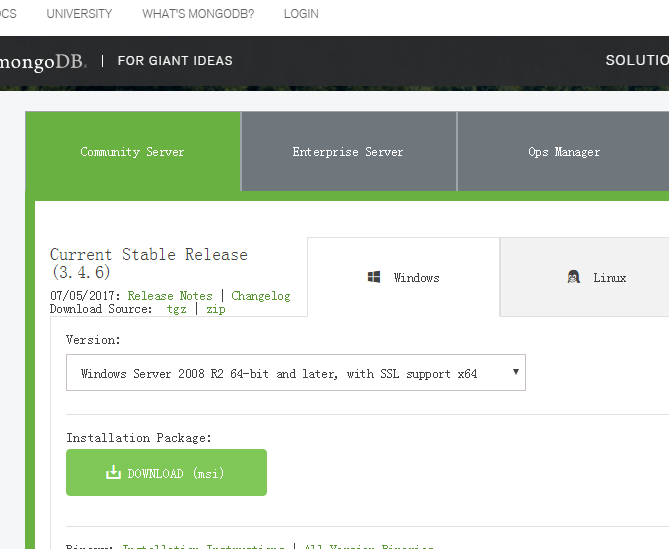Download the tgz source
The image size is (669, 549).
coord(176,309)
